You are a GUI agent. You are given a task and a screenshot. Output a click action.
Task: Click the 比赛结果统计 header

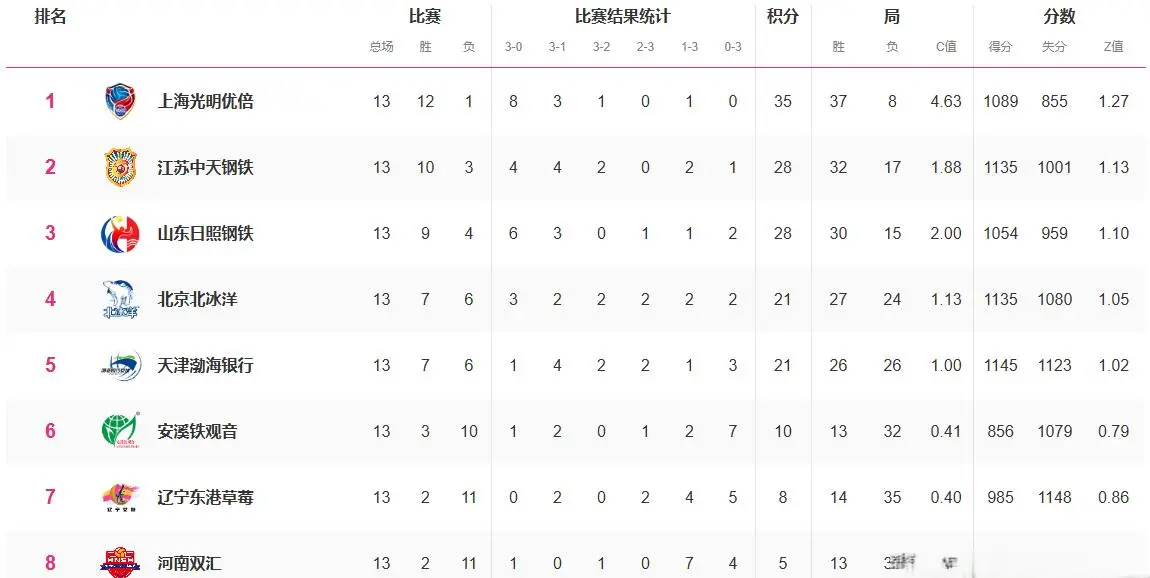click(622, 17)
